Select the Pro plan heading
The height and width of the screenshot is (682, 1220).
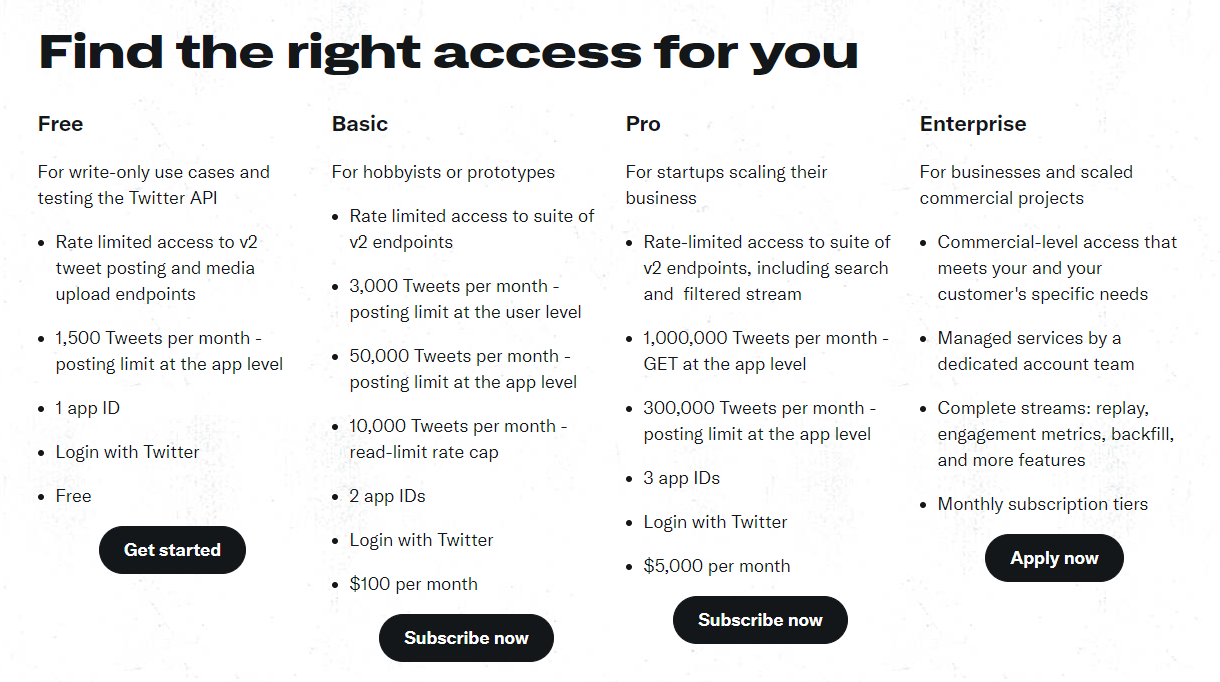point(643,124)
